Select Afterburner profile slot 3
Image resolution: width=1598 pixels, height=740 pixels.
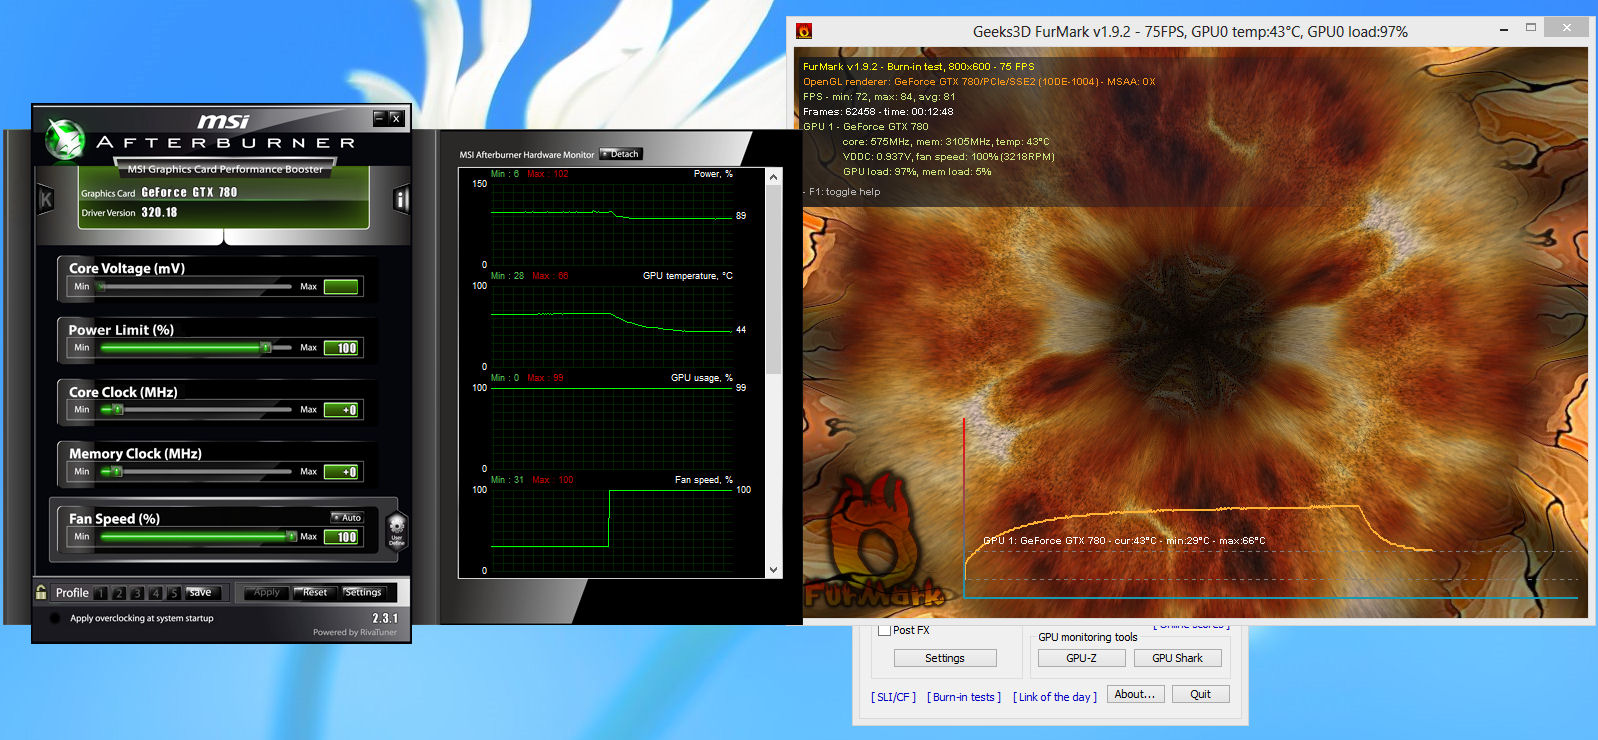137,593
